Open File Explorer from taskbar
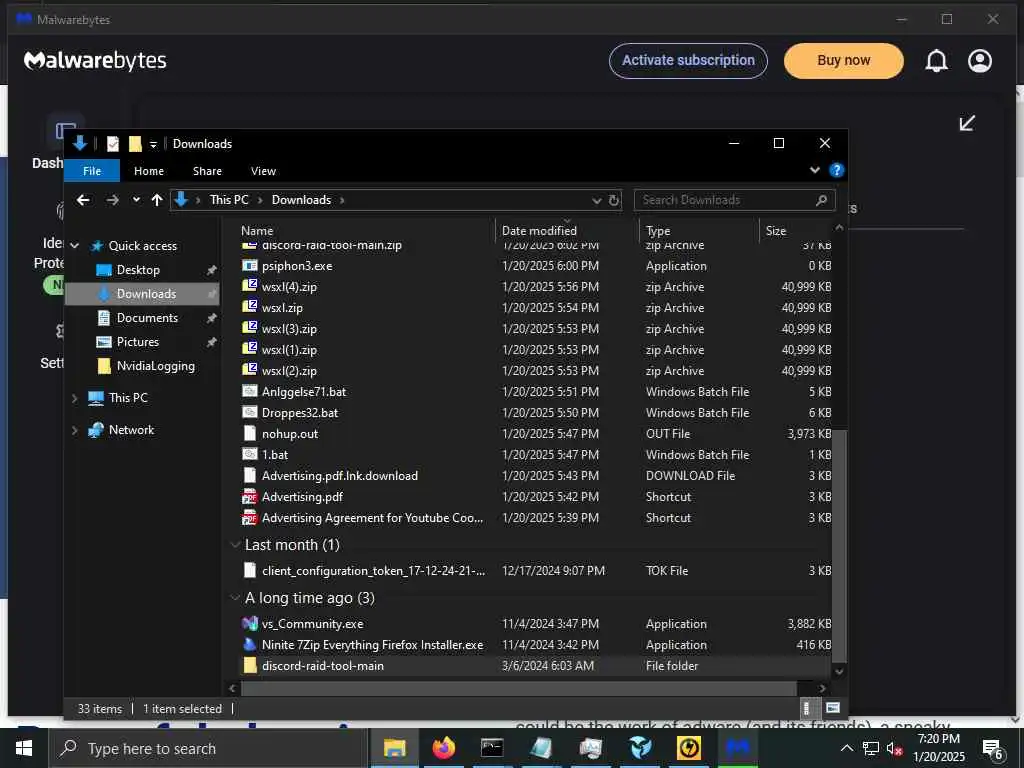This screenshot has height=768, width=1024. [x=394, y=748]
